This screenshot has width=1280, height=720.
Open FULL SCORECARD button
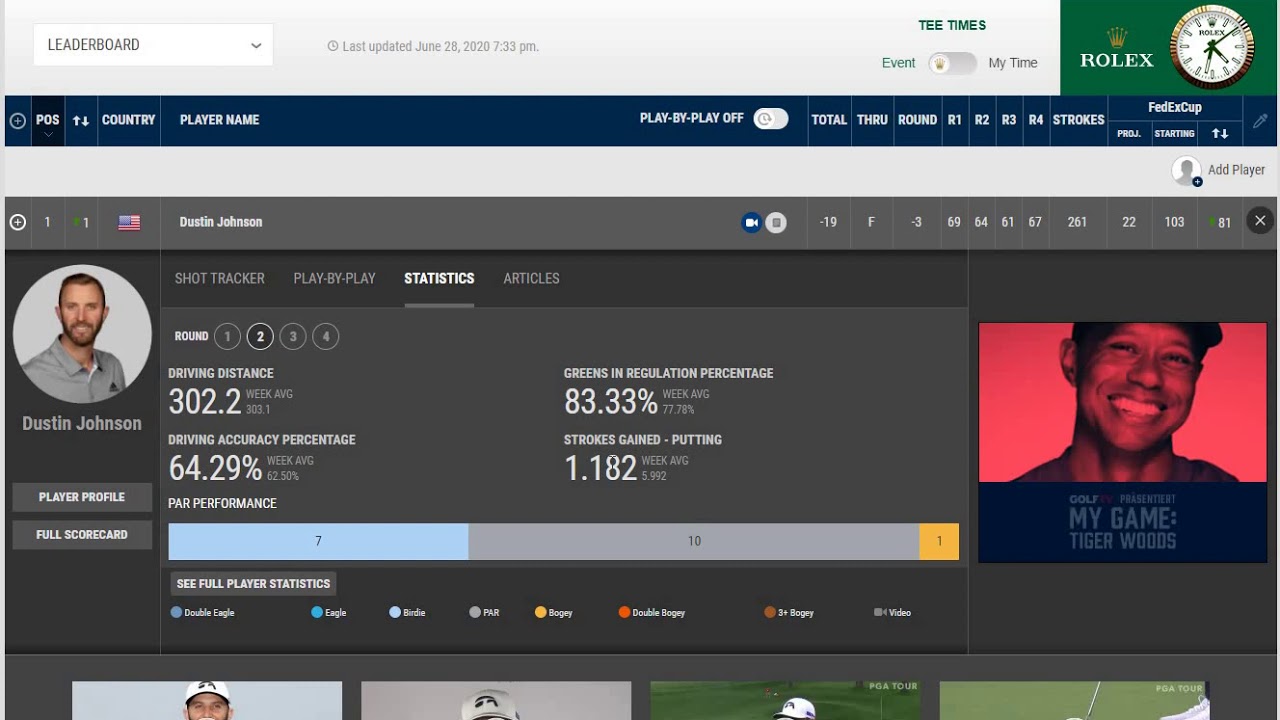point(82,535)
